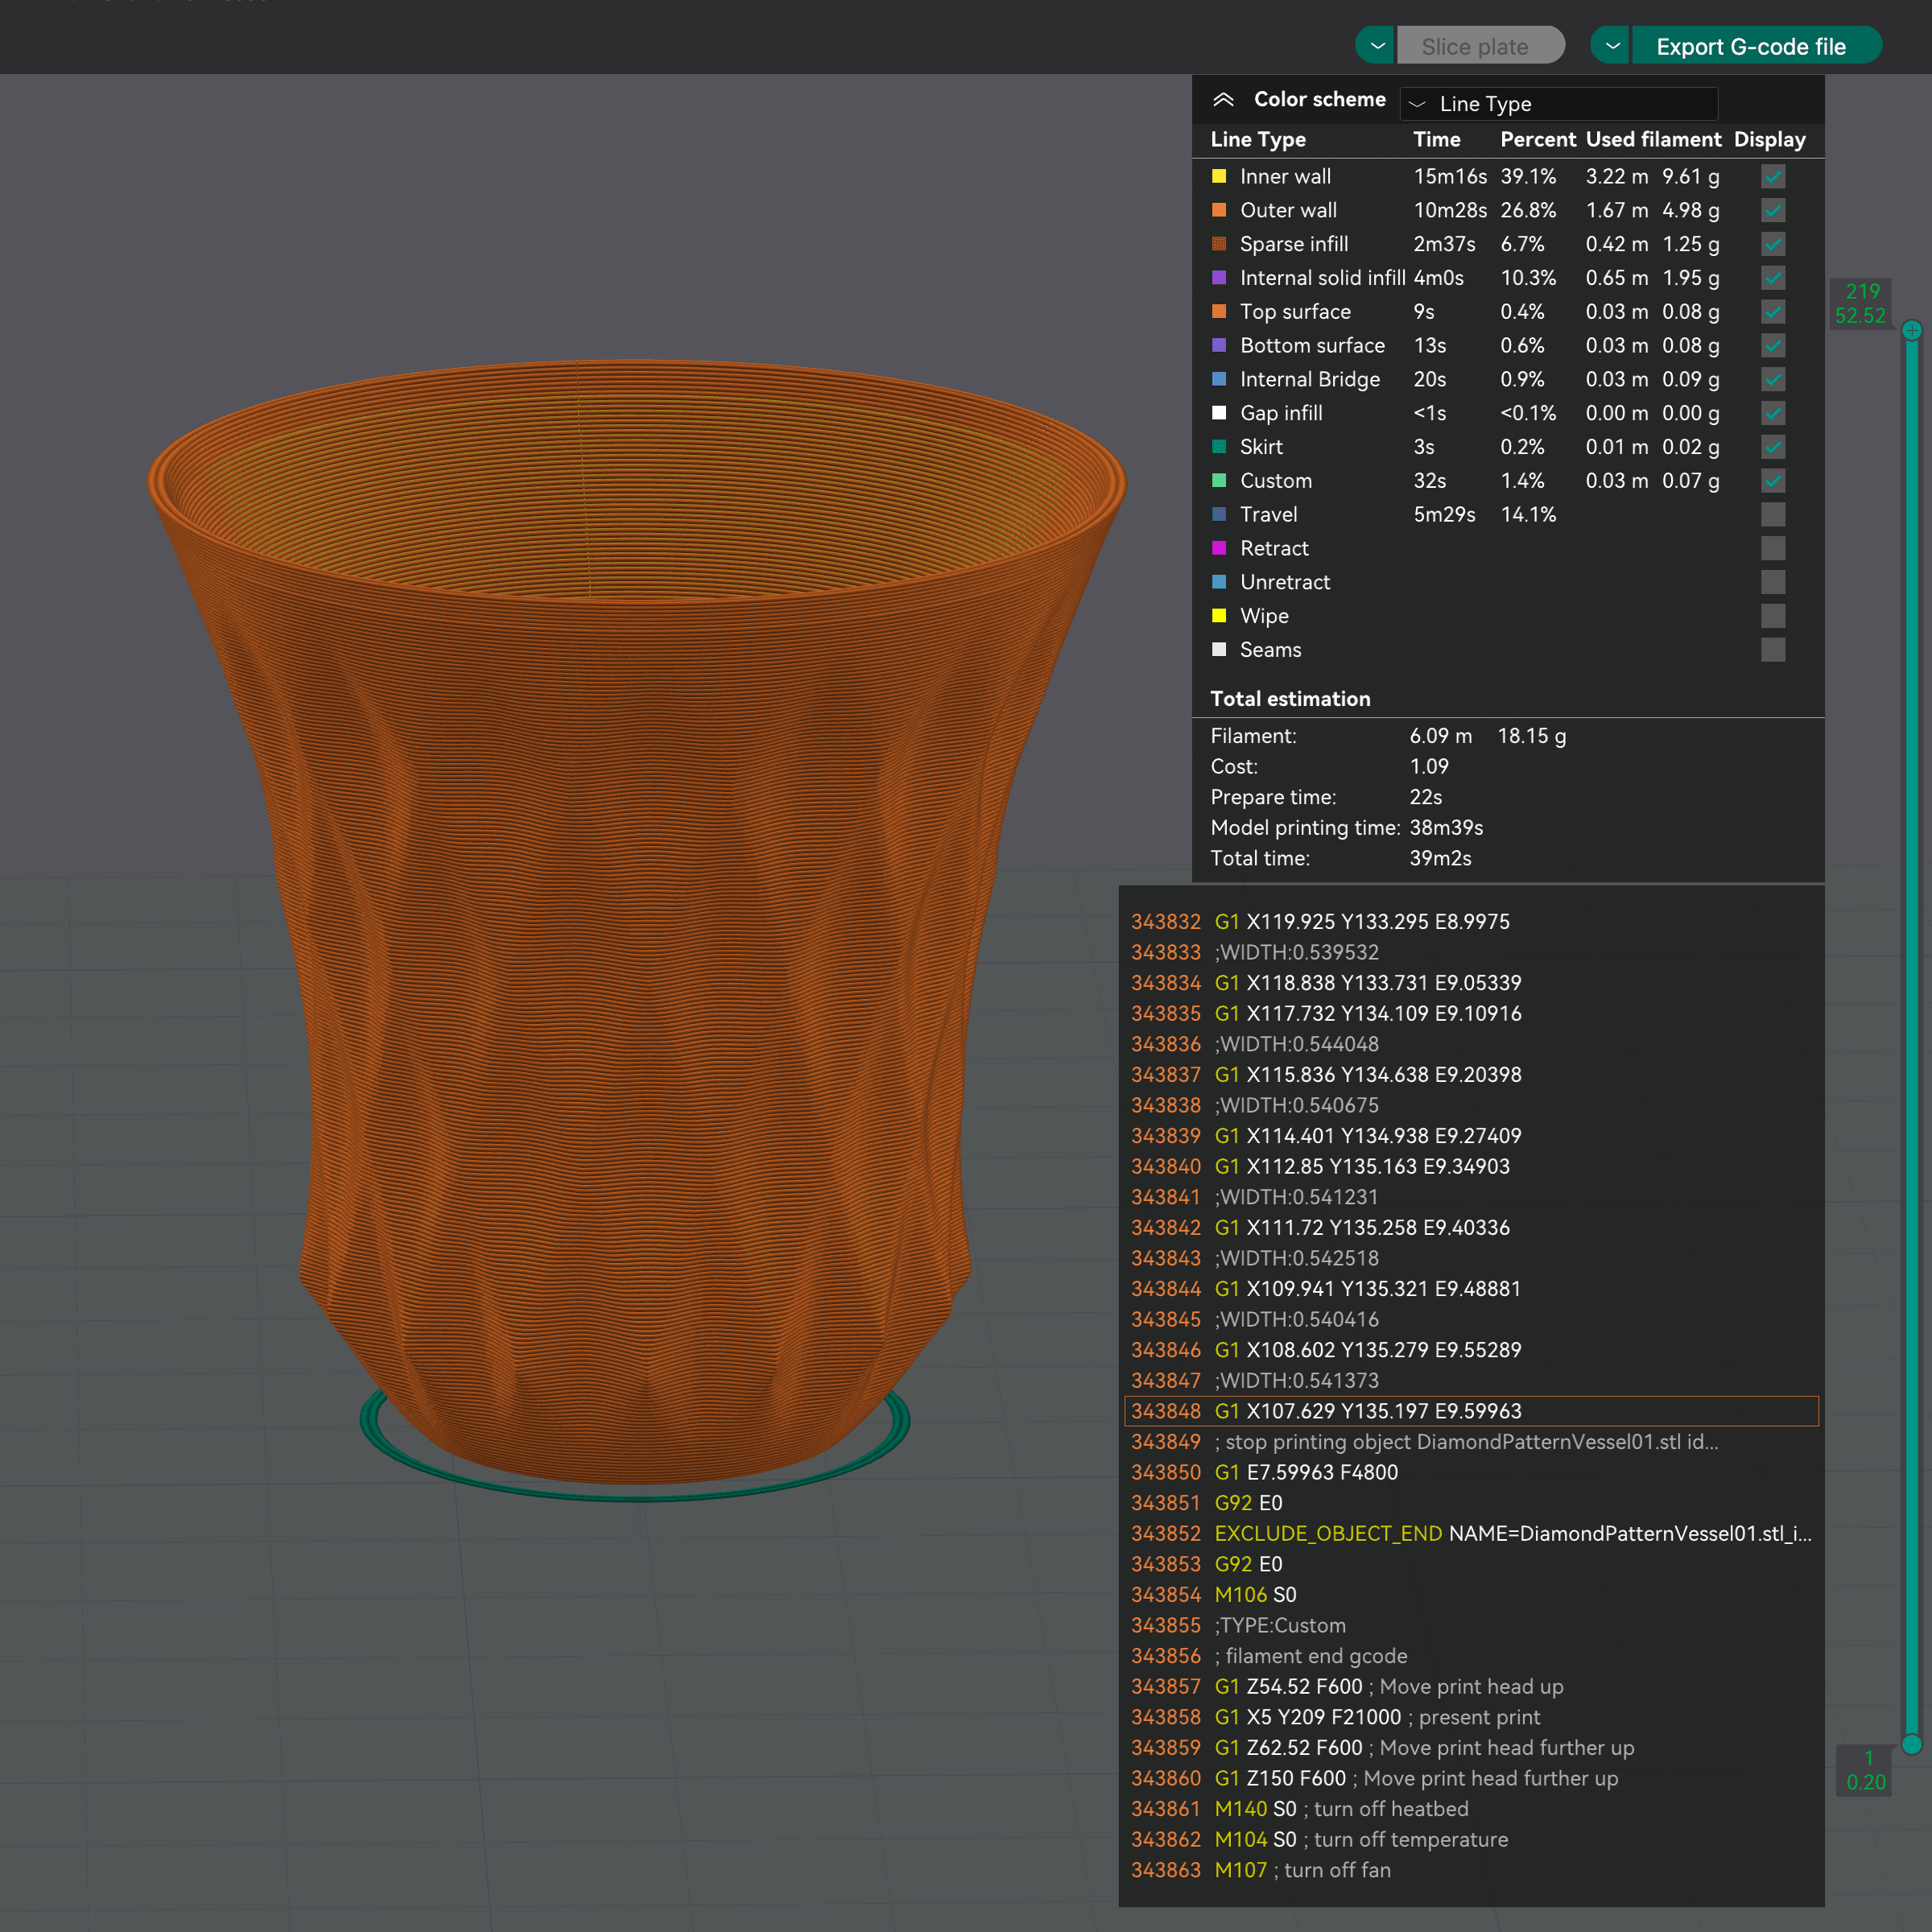1932x1932 pixels.
Task: Click the Internal Bridge blue swatch
Action: [1219, 380]
